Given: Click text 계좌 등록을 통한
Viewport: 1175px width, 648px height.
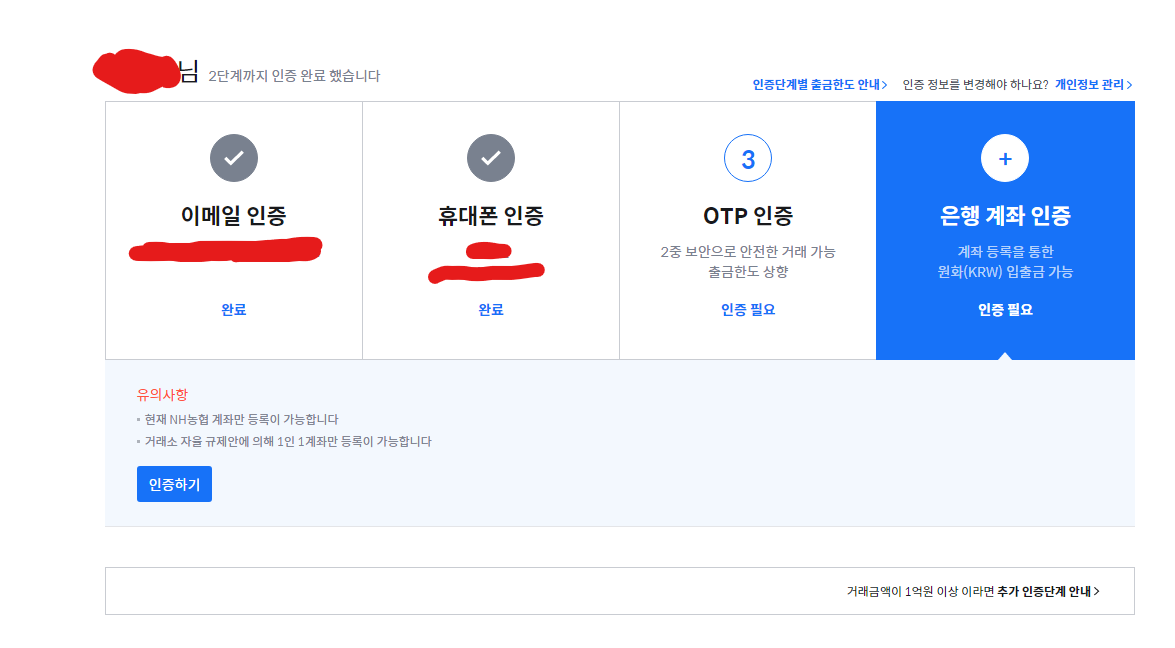Looking at the screenshot, I should point(1005,252).
